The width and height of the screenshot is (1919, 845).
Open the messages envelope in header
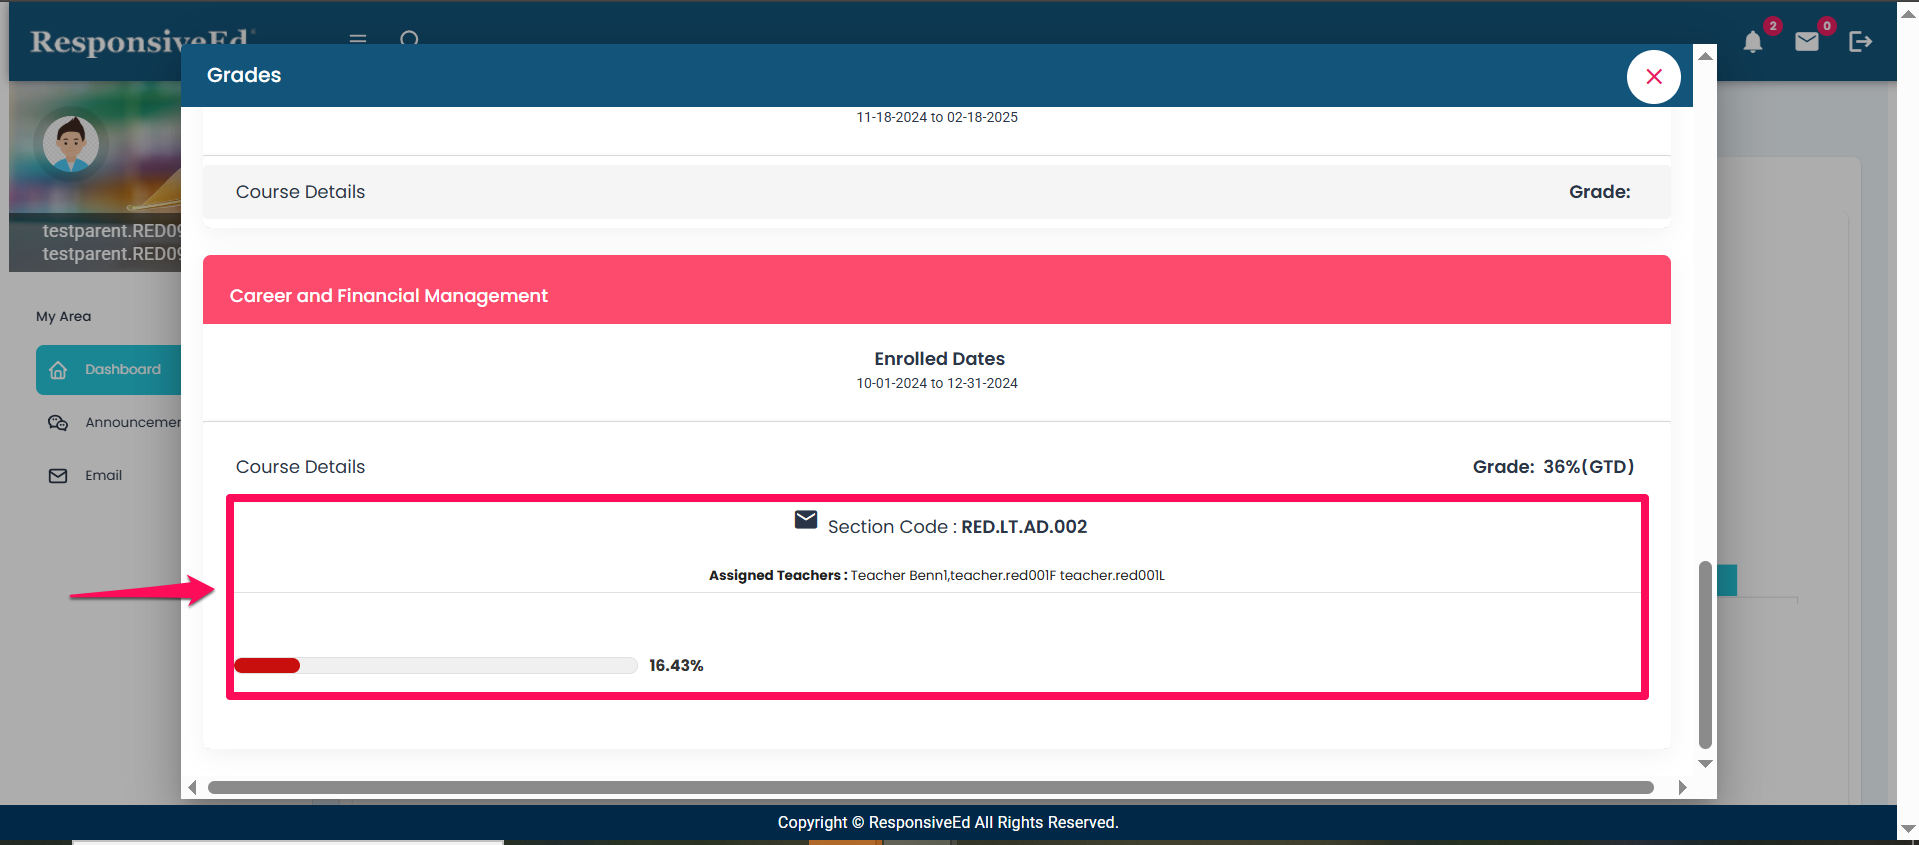pos(1806,42)
